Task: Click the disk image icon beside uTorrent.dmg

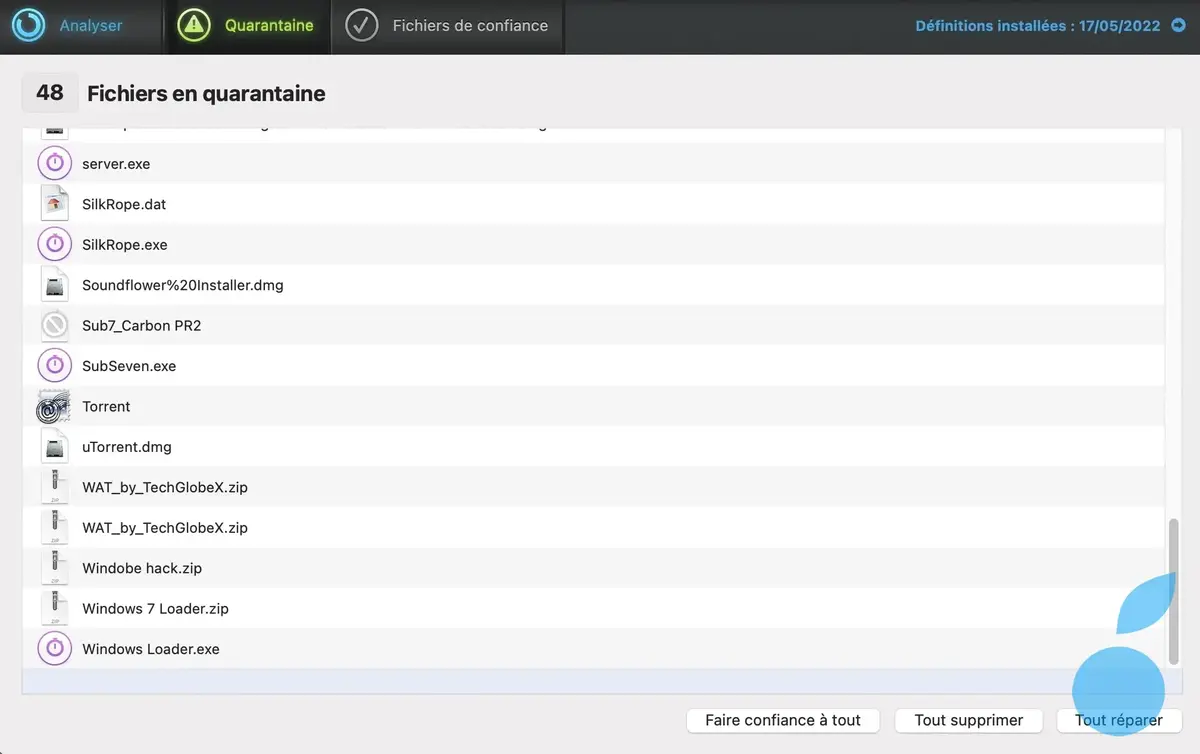Action: 54,446
